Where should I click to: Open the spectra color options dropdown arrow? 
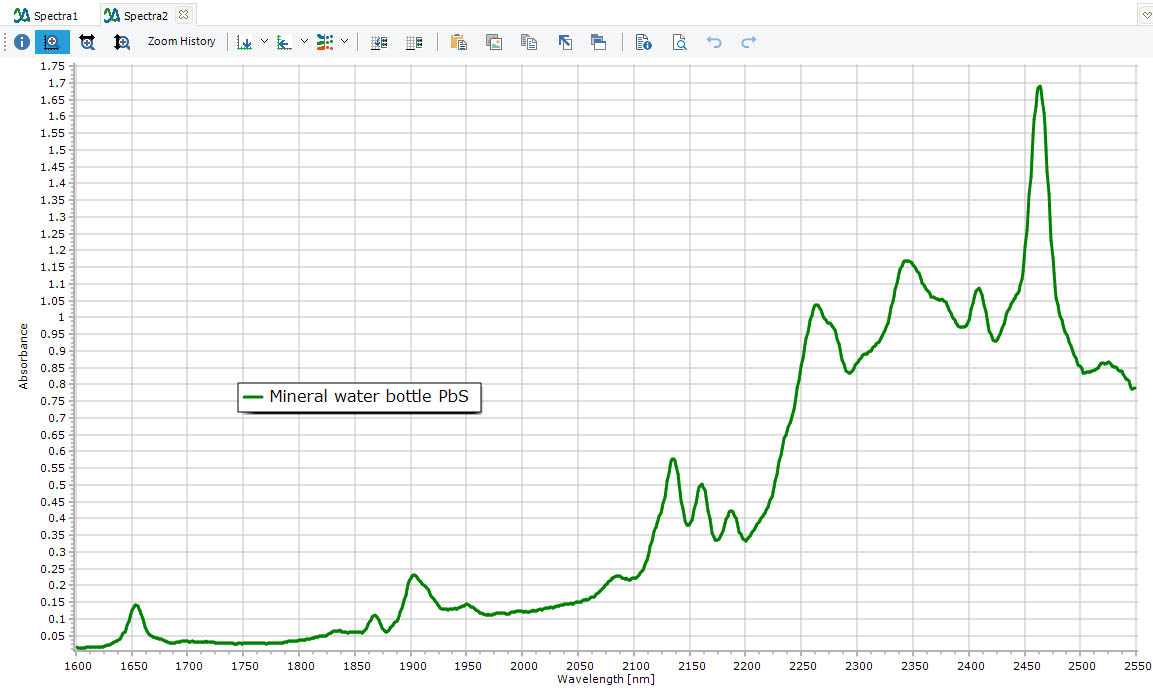tap(344, 41)
